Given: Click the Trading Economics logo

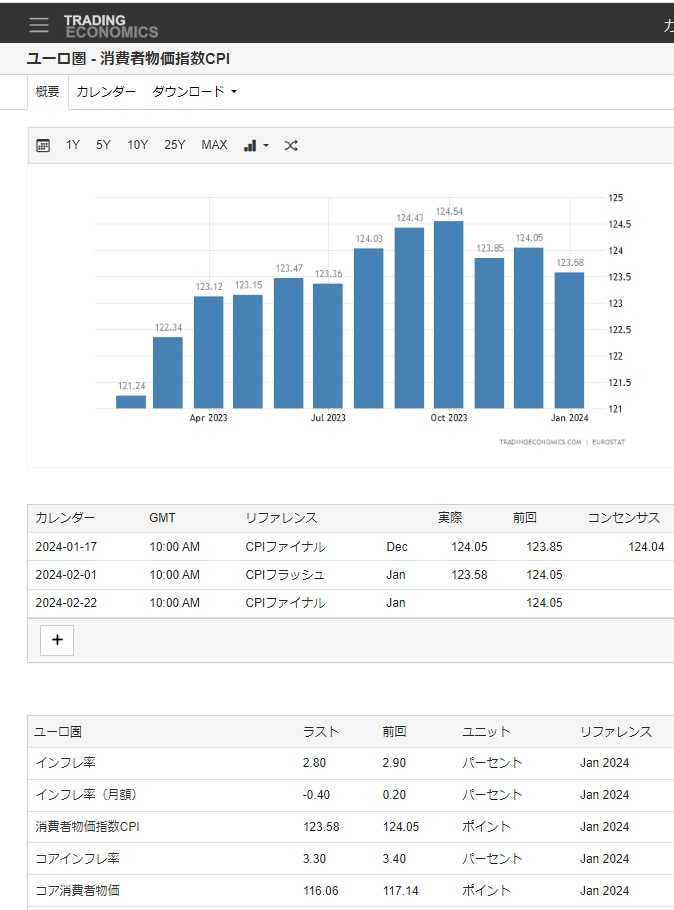Looking at the screenshot, I should click(110, 25).
